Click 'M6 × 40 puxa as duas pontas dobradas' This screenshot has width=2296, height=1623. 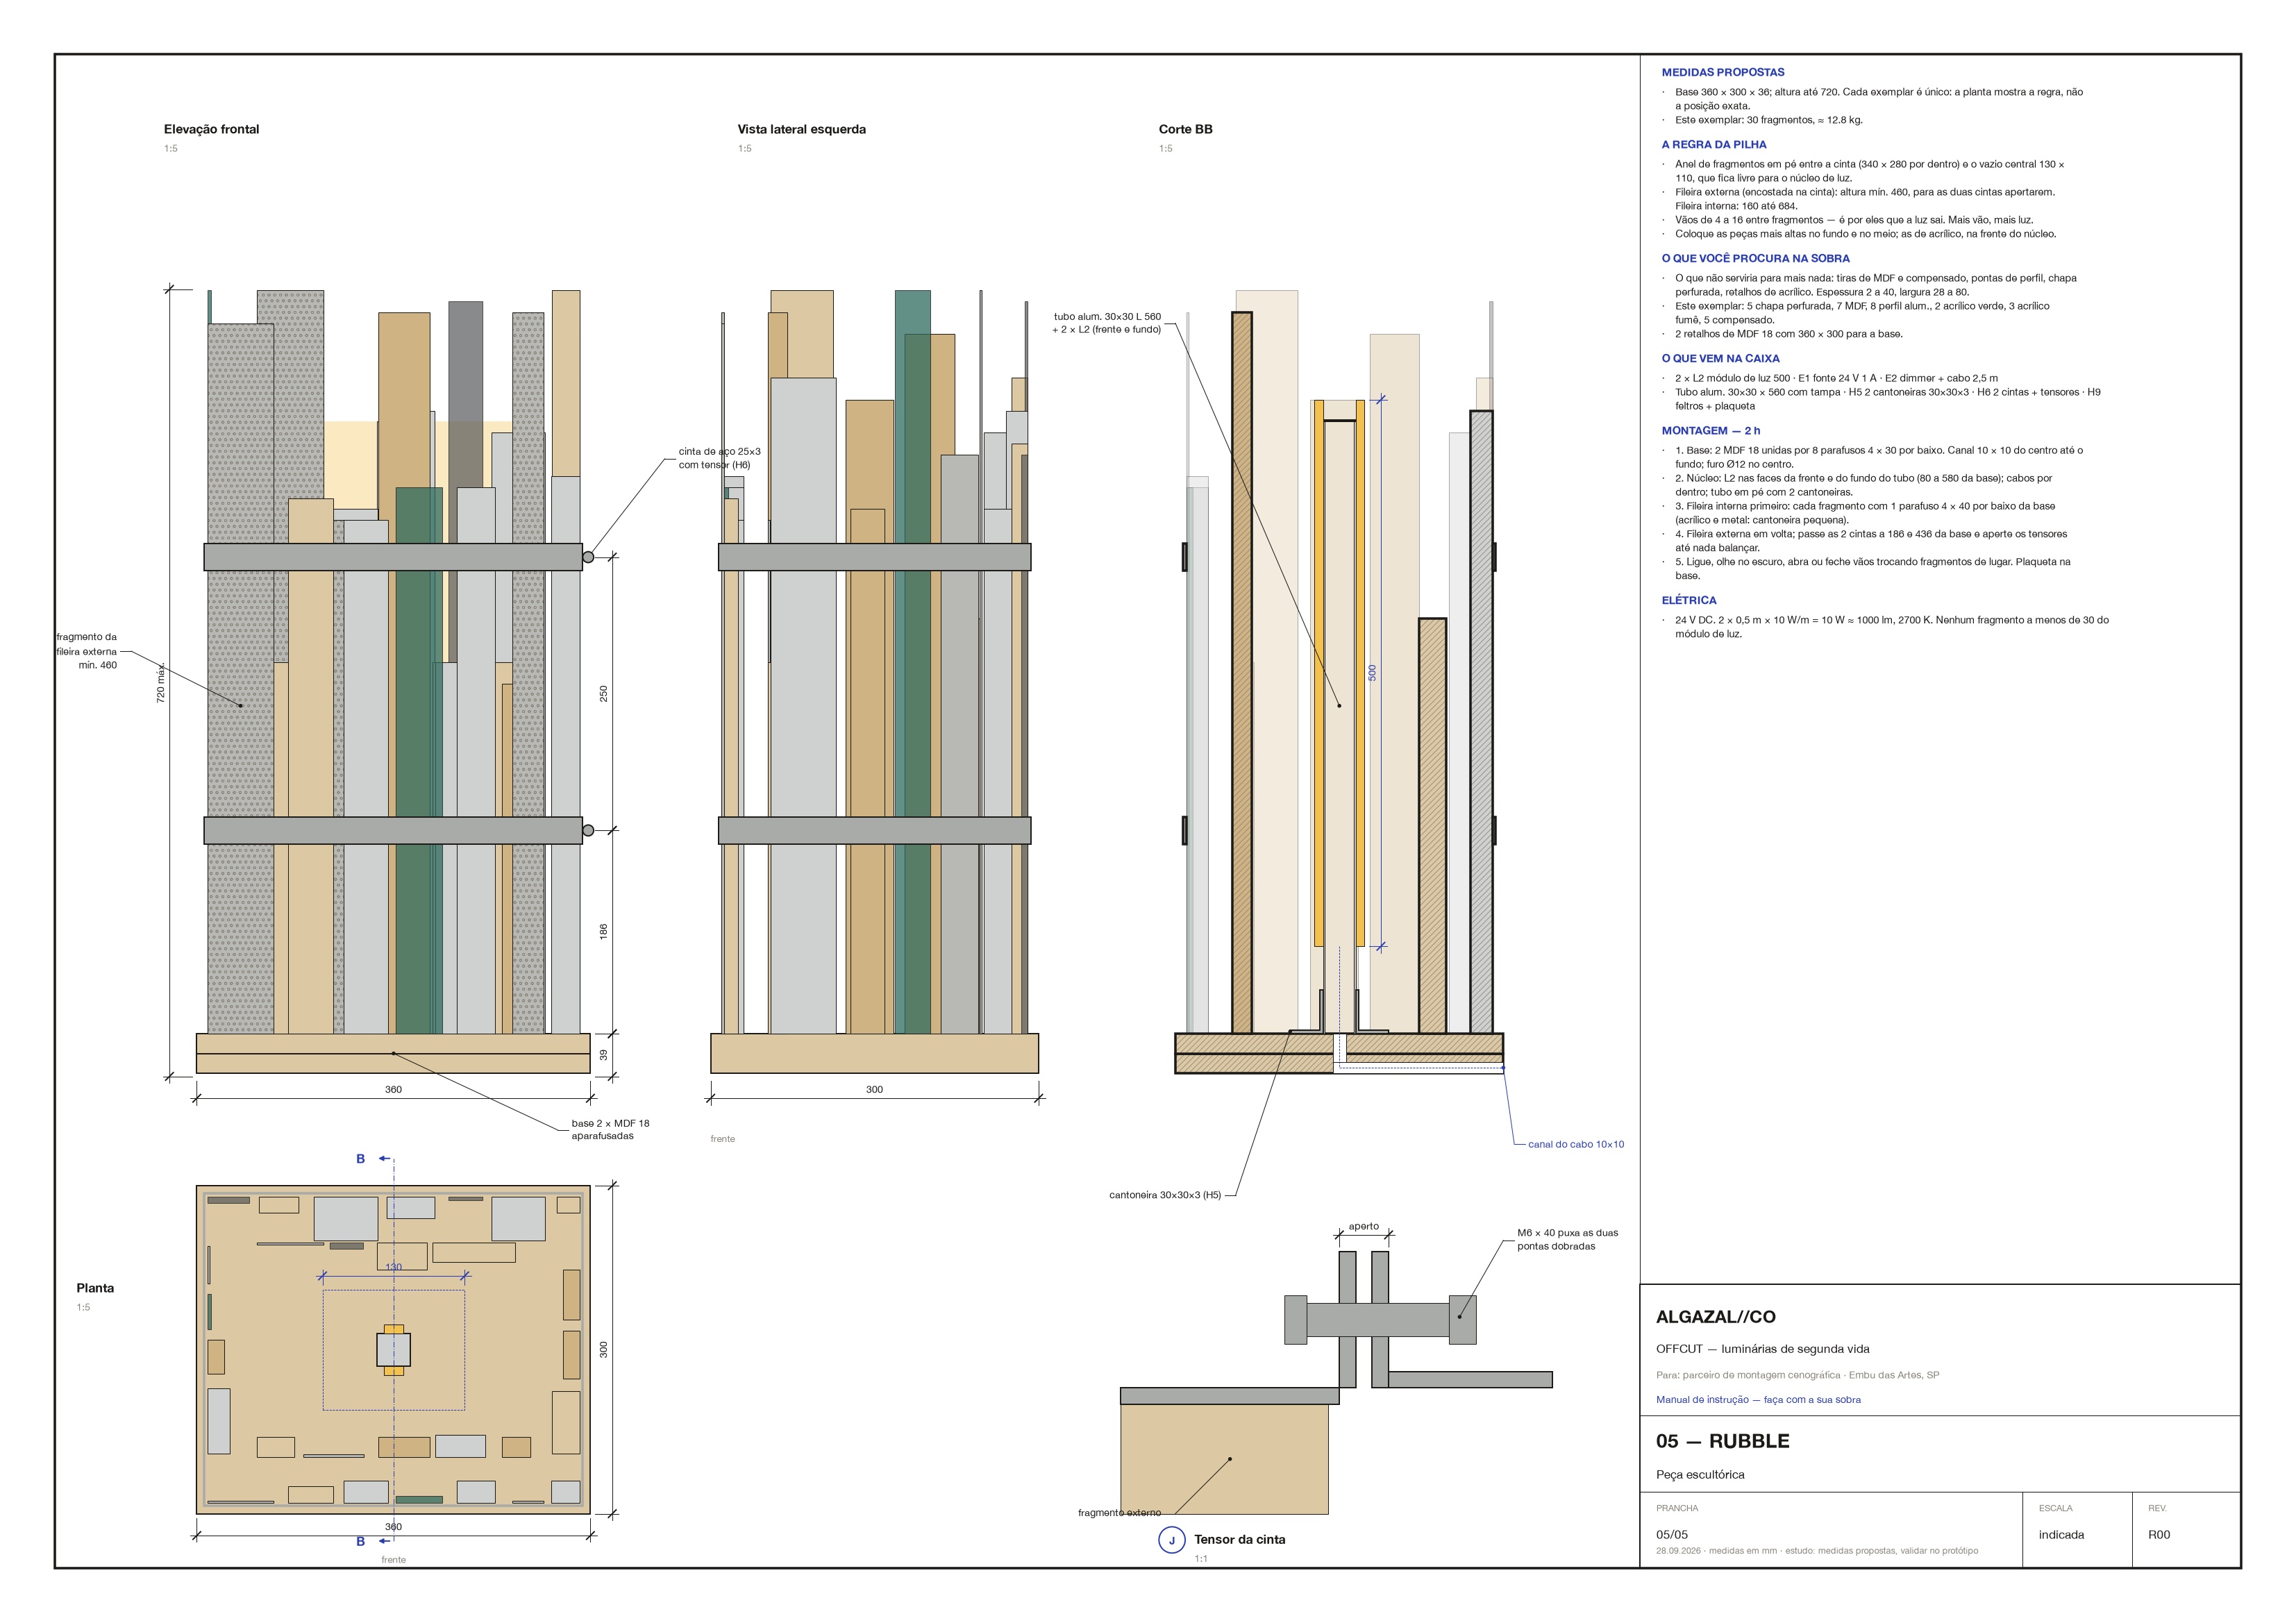tap(1567, 1240)
